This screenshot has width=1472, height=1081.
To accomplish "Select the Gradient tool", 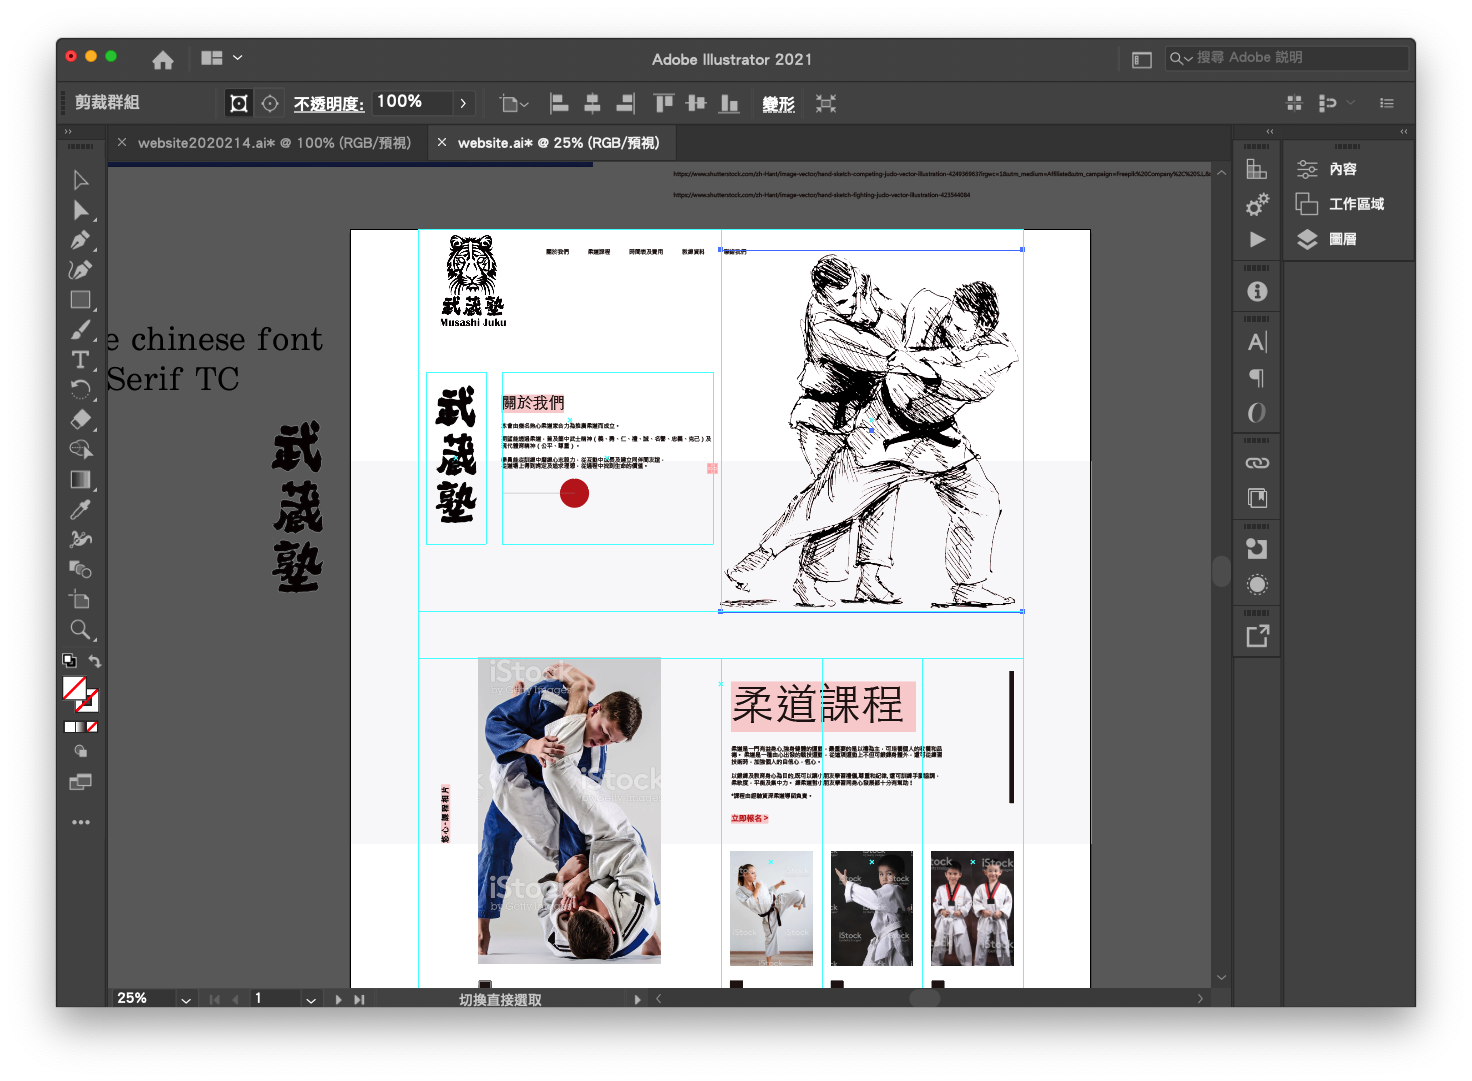I will pyautogui.click(x=81, y=479).
